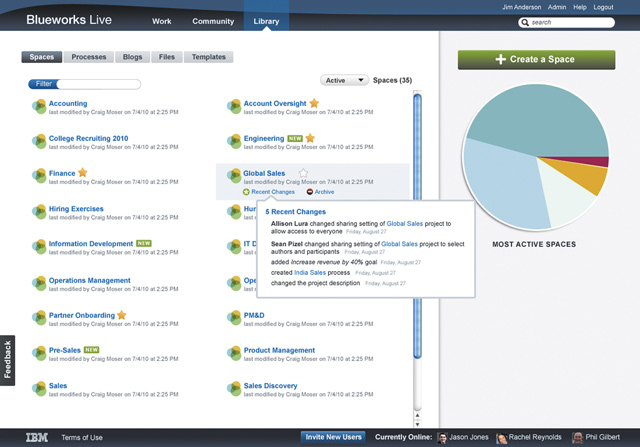Click the Filter input field
640x447 pixels.
98,84
